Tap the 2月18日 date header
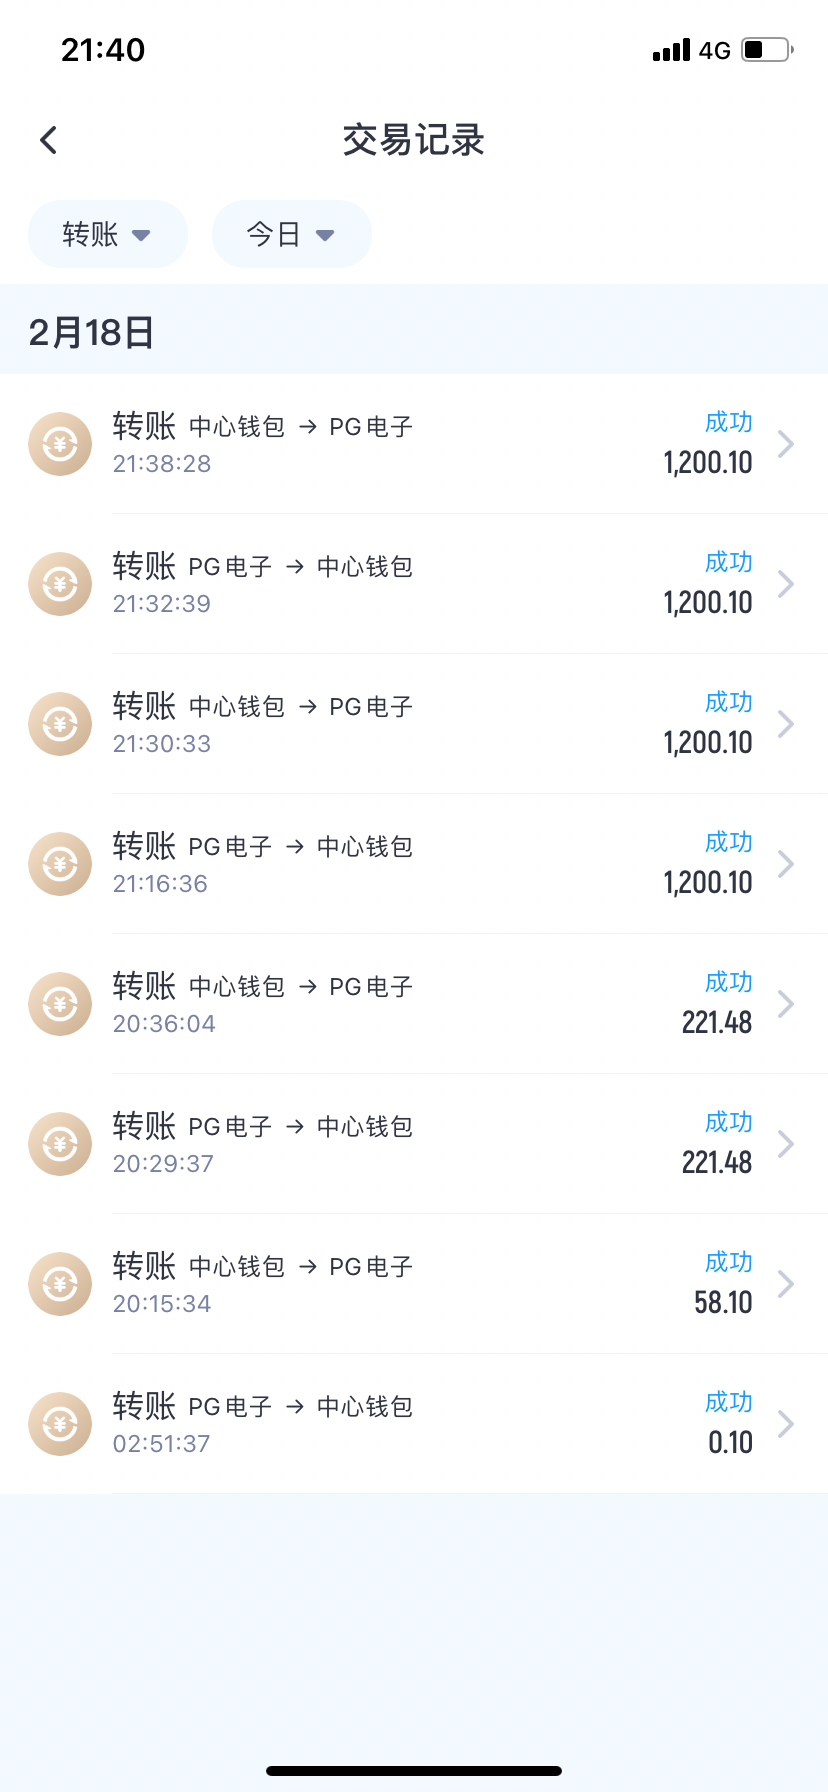The height and width of the screenshot is (1792, 828). pos(91,332)
